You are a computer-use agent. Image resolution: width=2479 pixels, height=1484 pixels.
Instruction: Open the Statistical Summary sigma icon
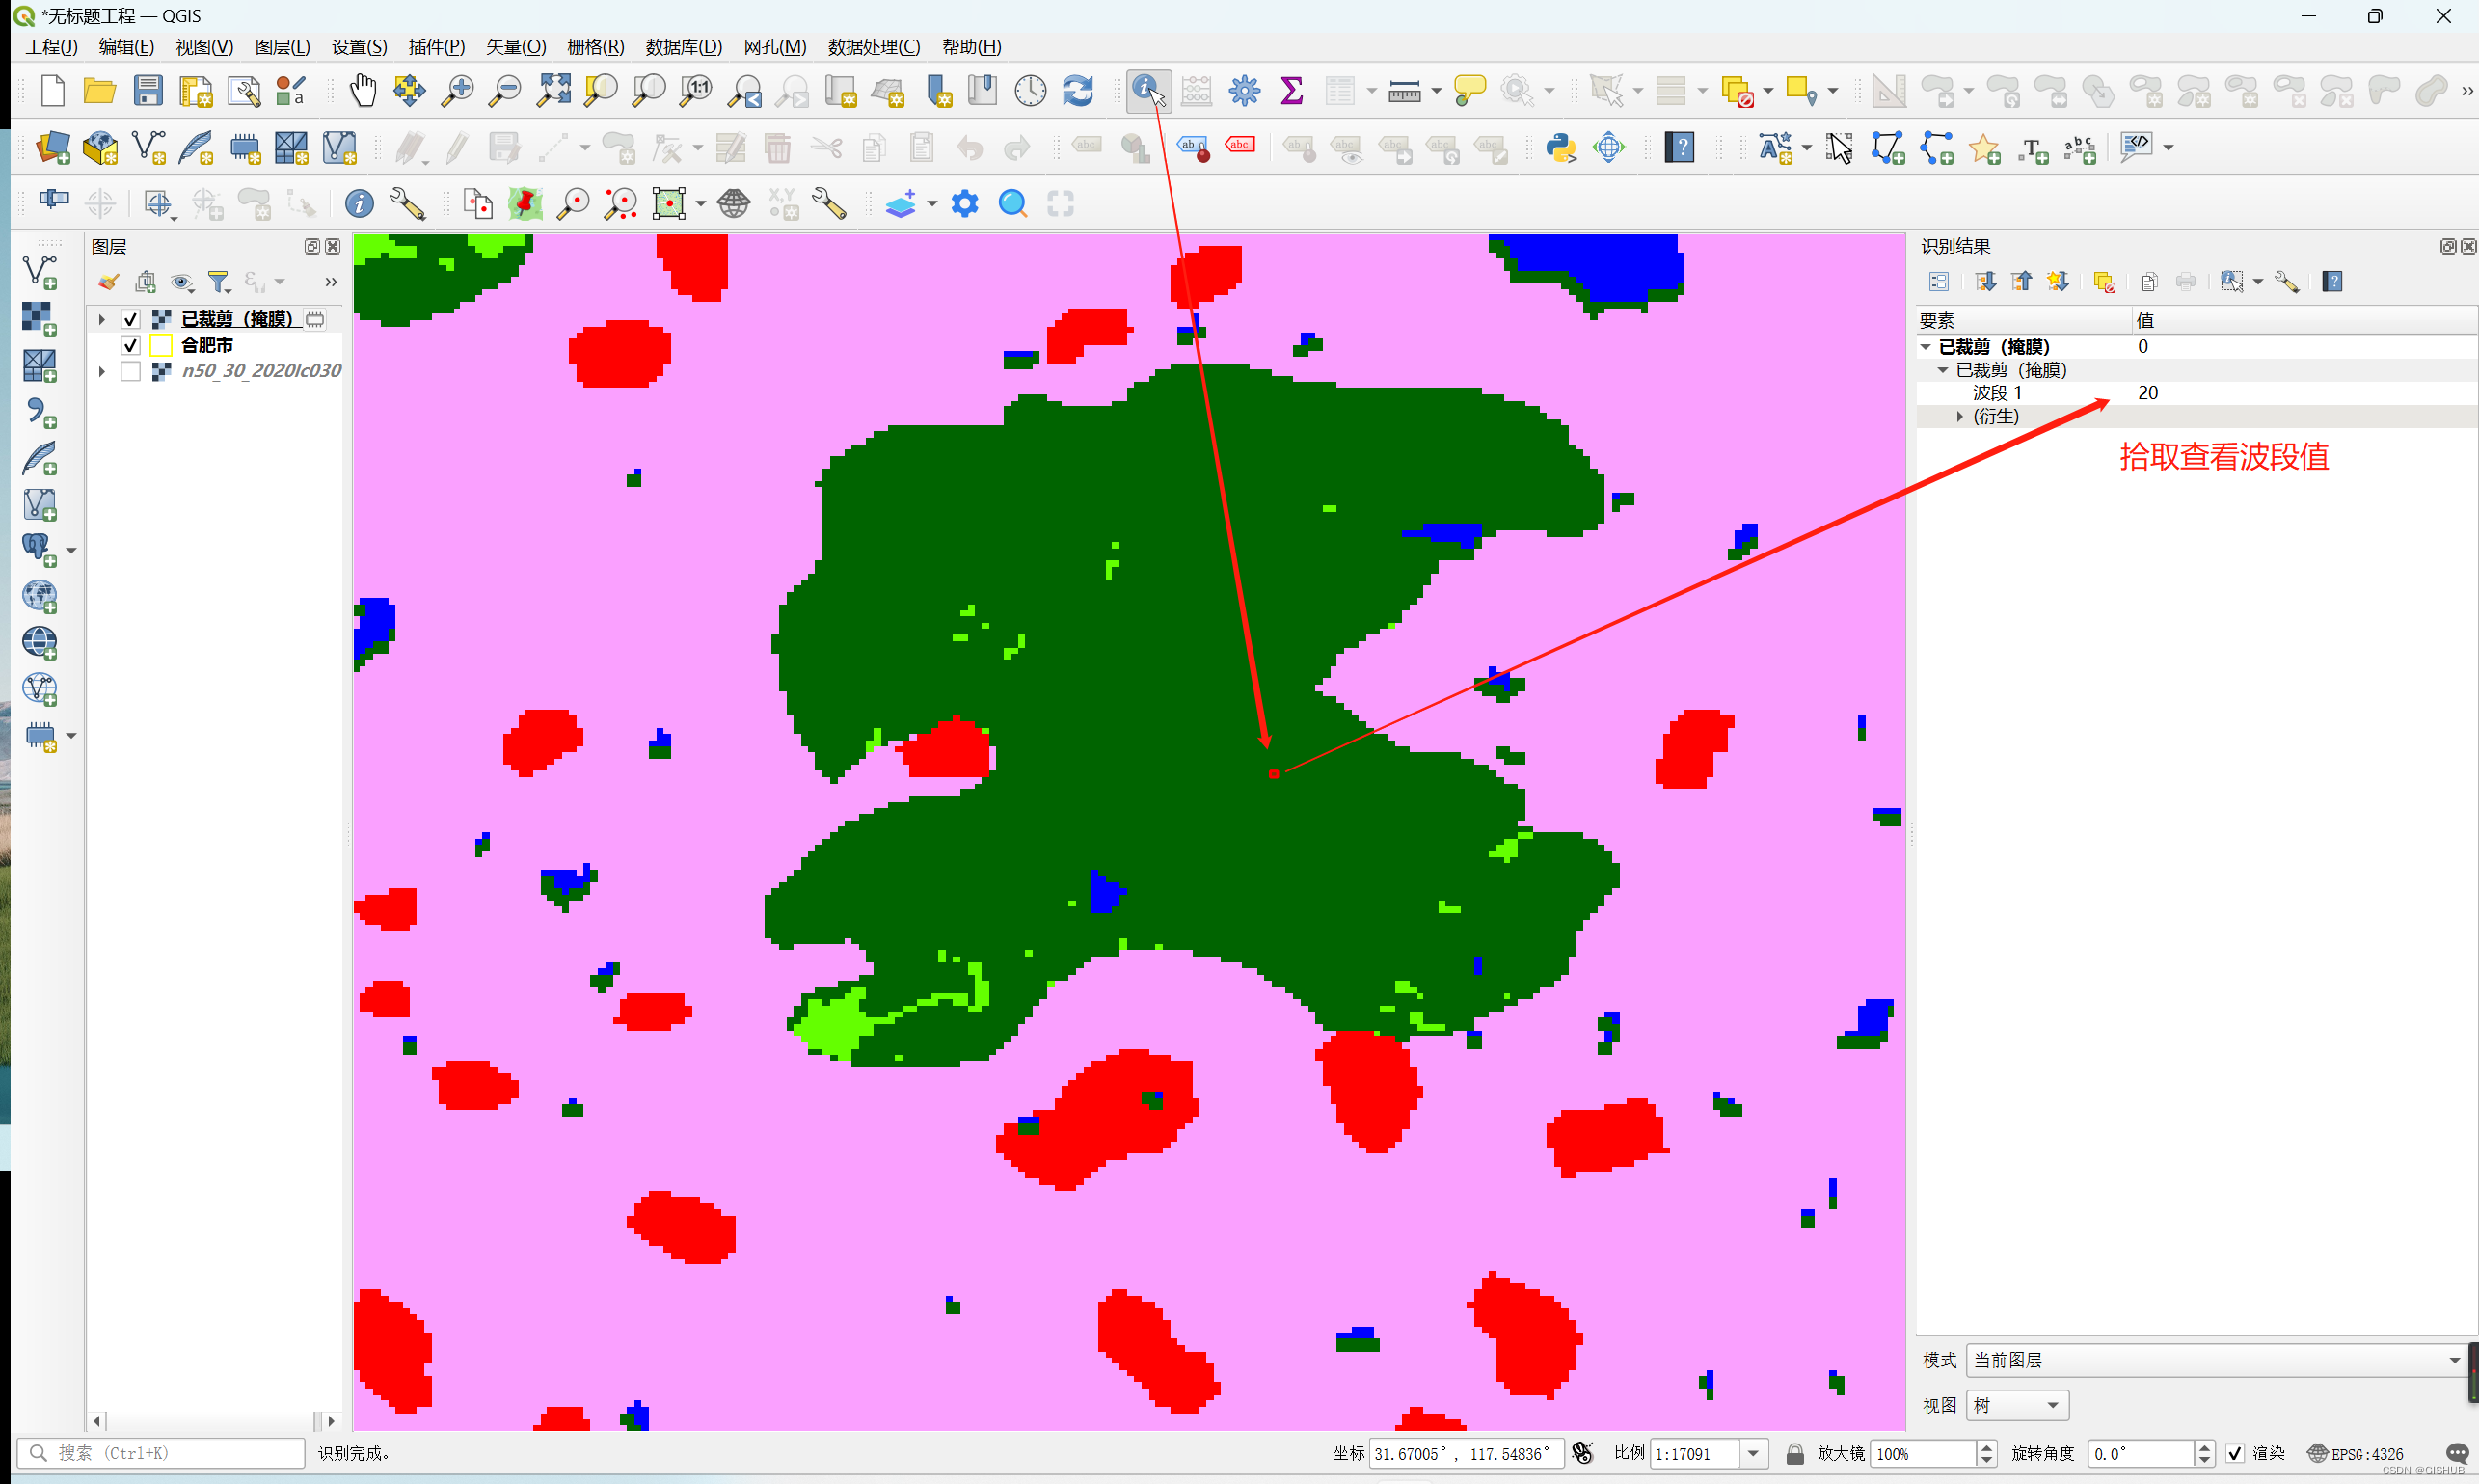pyautogui.click(x=1291, y=91)
